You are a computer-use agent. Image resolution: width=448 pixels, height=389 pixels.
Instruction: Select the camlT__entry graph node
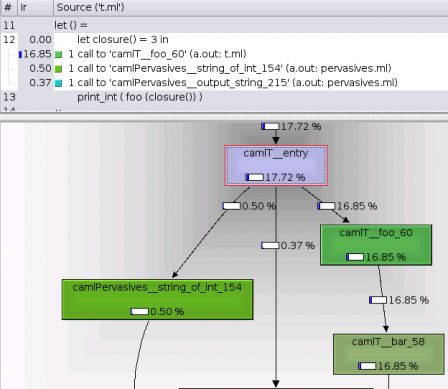click(x=276, y=165)
